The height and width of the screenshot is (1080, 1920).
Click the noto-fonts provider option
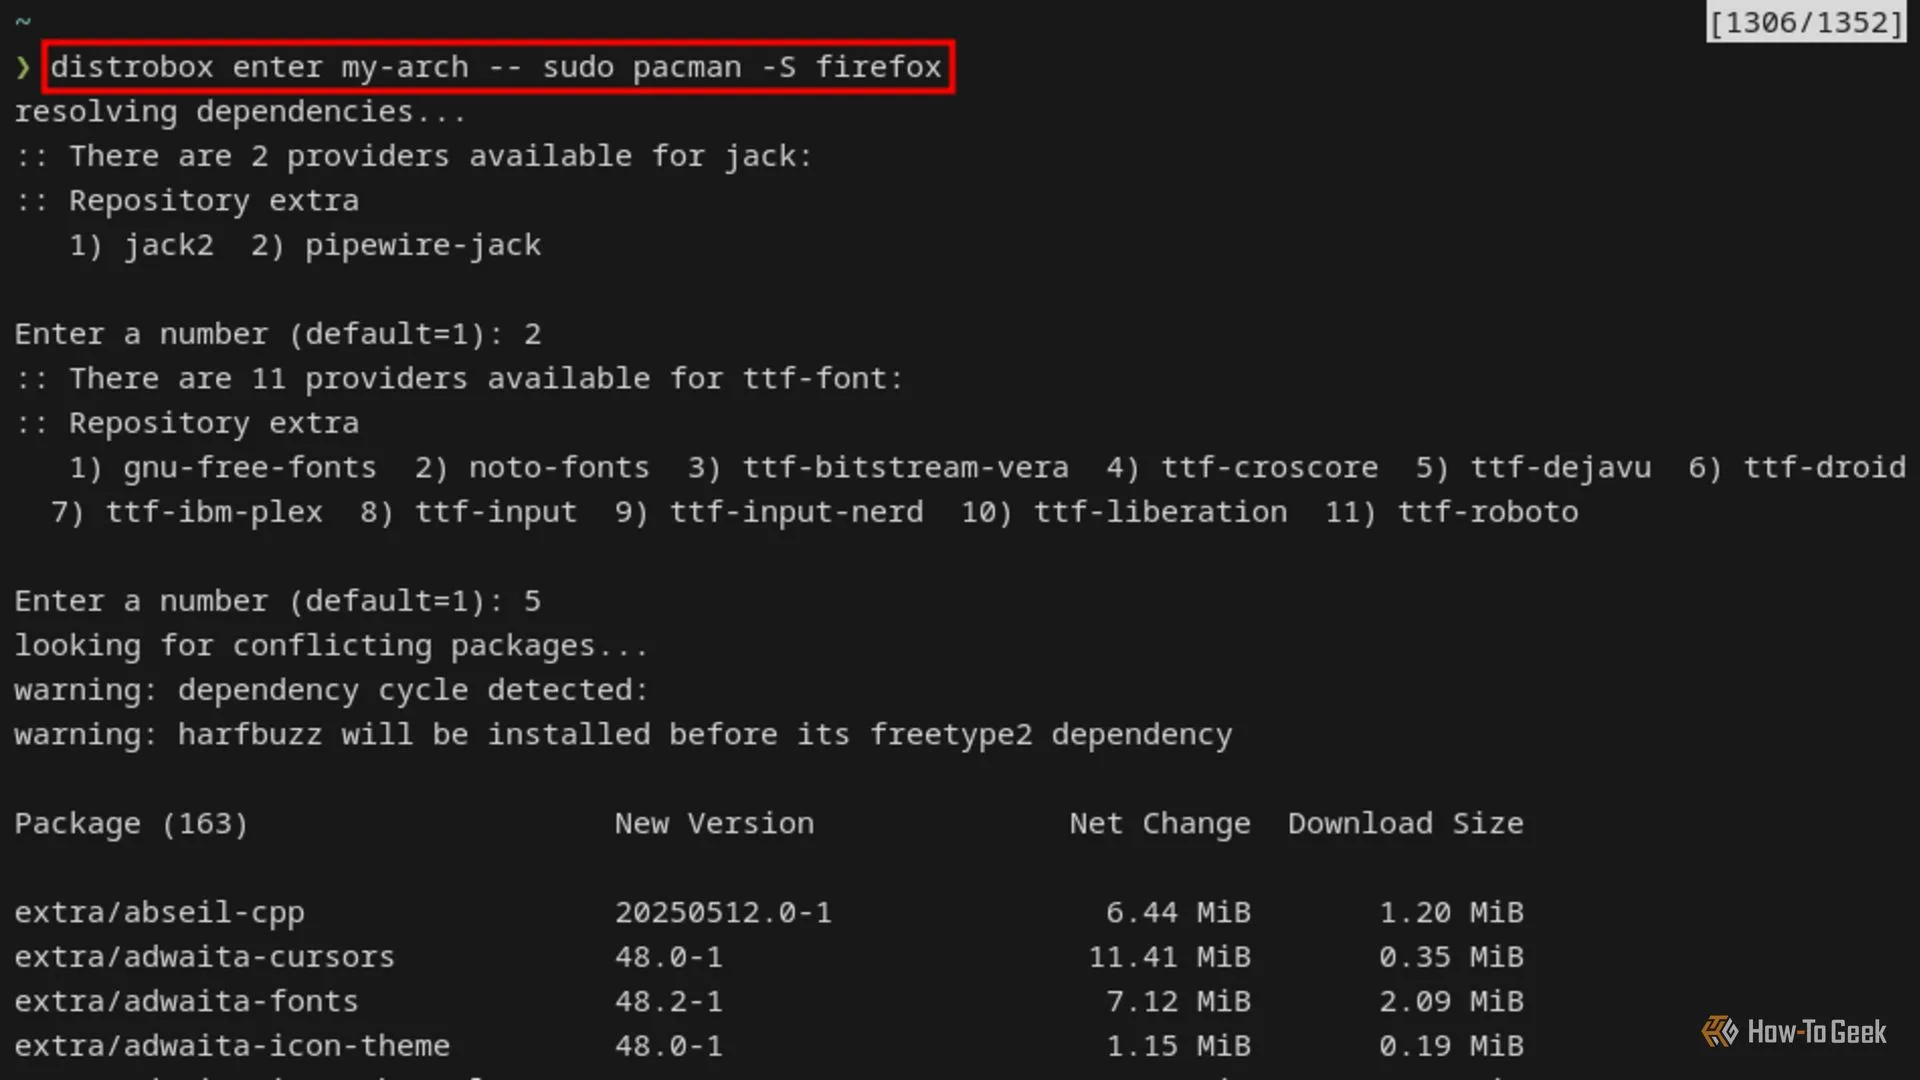558,467
